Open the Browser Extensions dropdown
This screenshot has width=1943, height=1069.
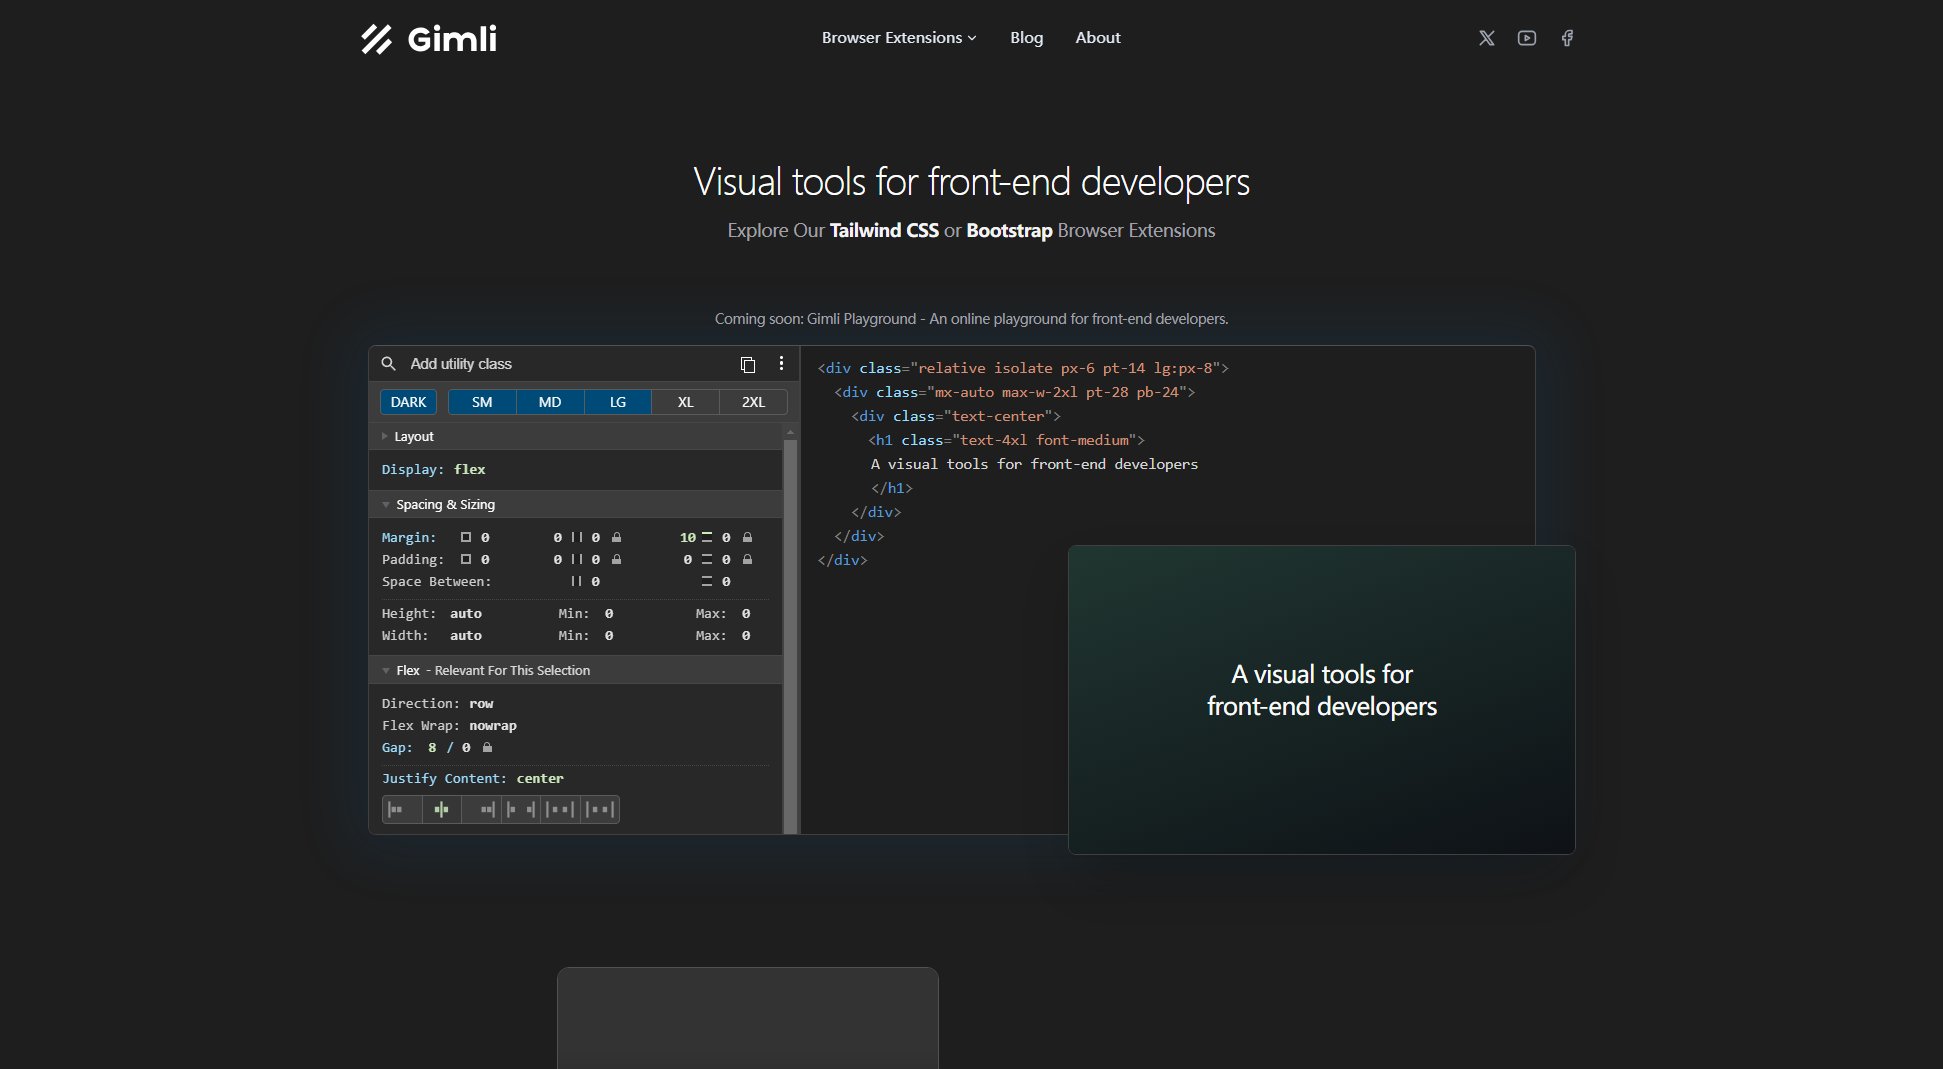[898, 38]
